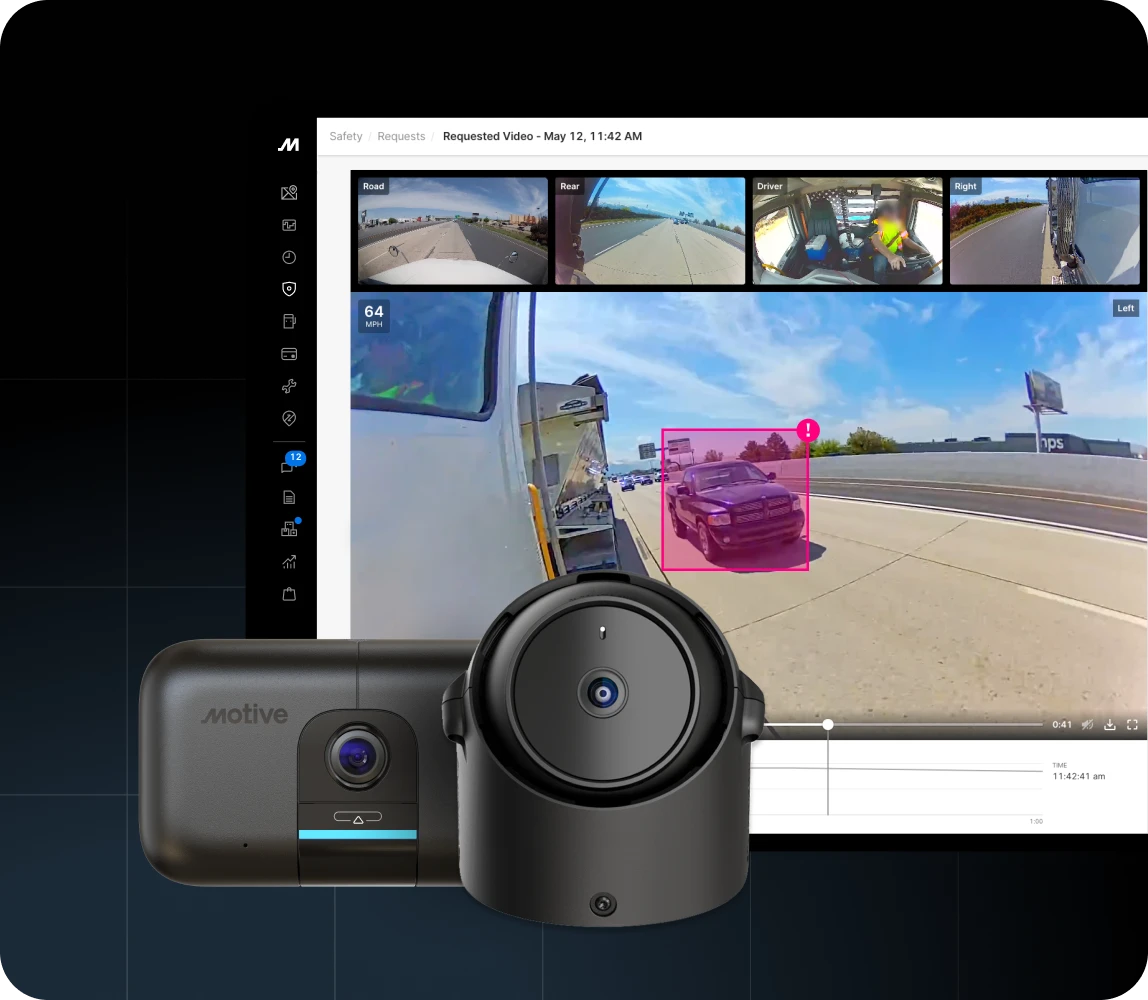The height and width of the screenshot is (1000, 1148).
Task: Open the card payment sidebar icon
Action: (289, 354)
